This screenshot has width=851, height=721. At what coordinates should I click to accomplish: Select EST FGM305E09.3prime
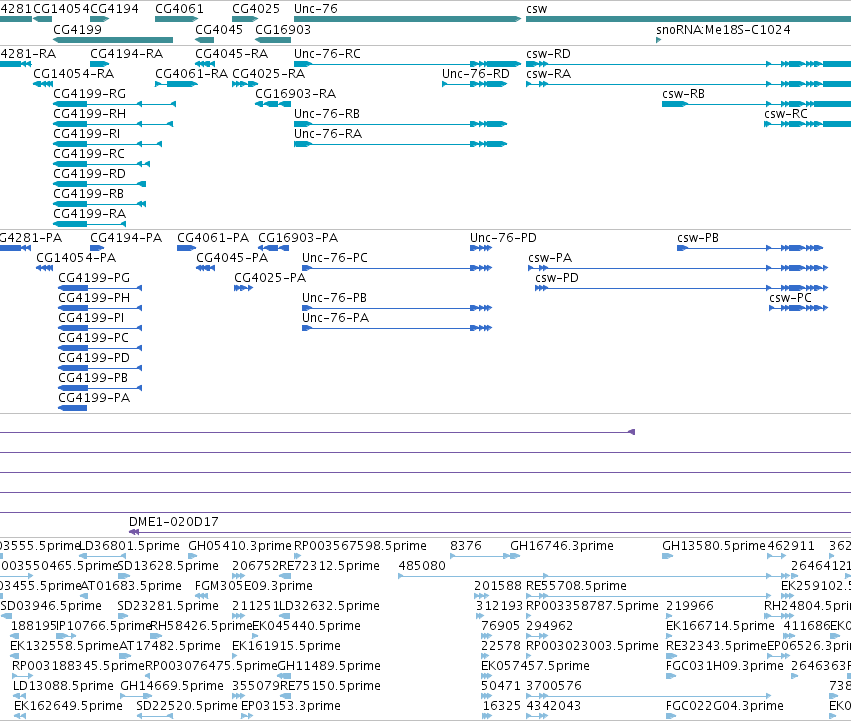253,586
